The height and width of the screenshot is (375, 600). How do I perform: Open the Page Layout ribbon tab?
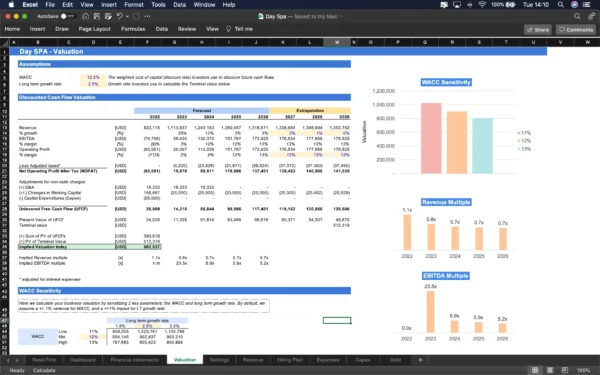point(95,29)
